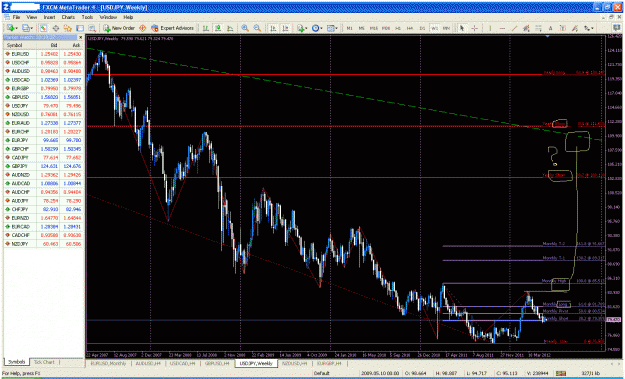Select the D1 timeframe
Viewport: 625px width, 379px height.
[422, 28]
